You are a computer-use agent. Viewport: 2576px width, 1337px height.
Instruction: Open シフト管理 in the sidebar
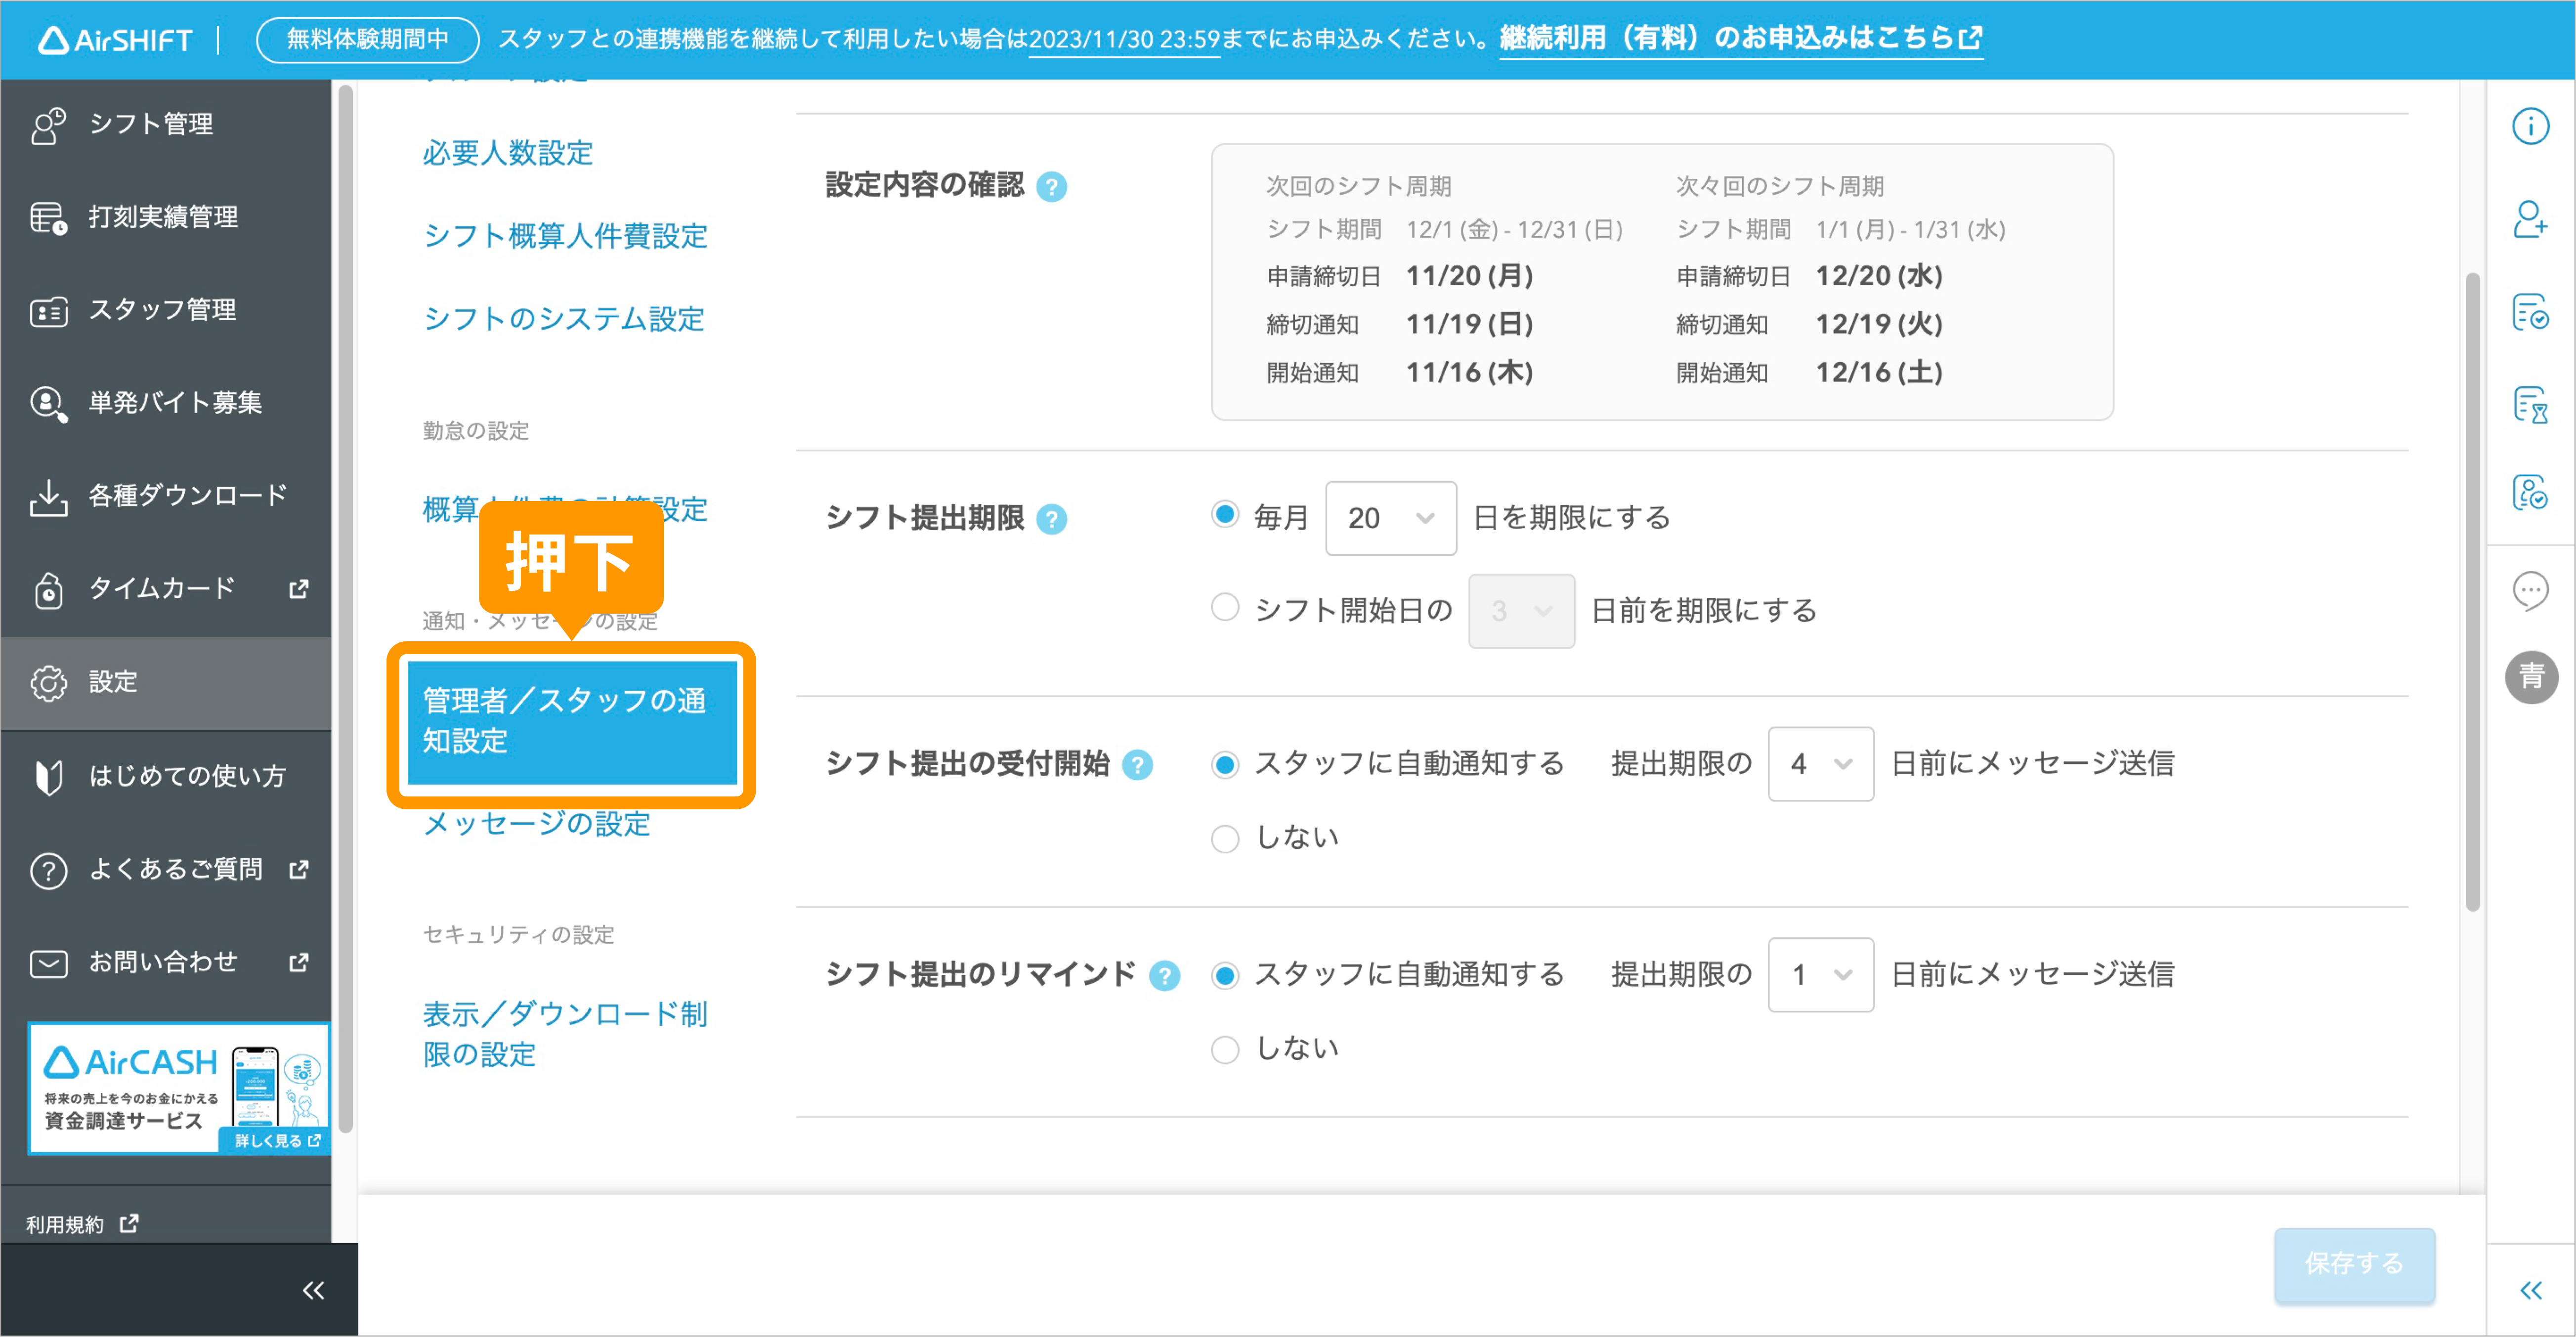[165, 124]
